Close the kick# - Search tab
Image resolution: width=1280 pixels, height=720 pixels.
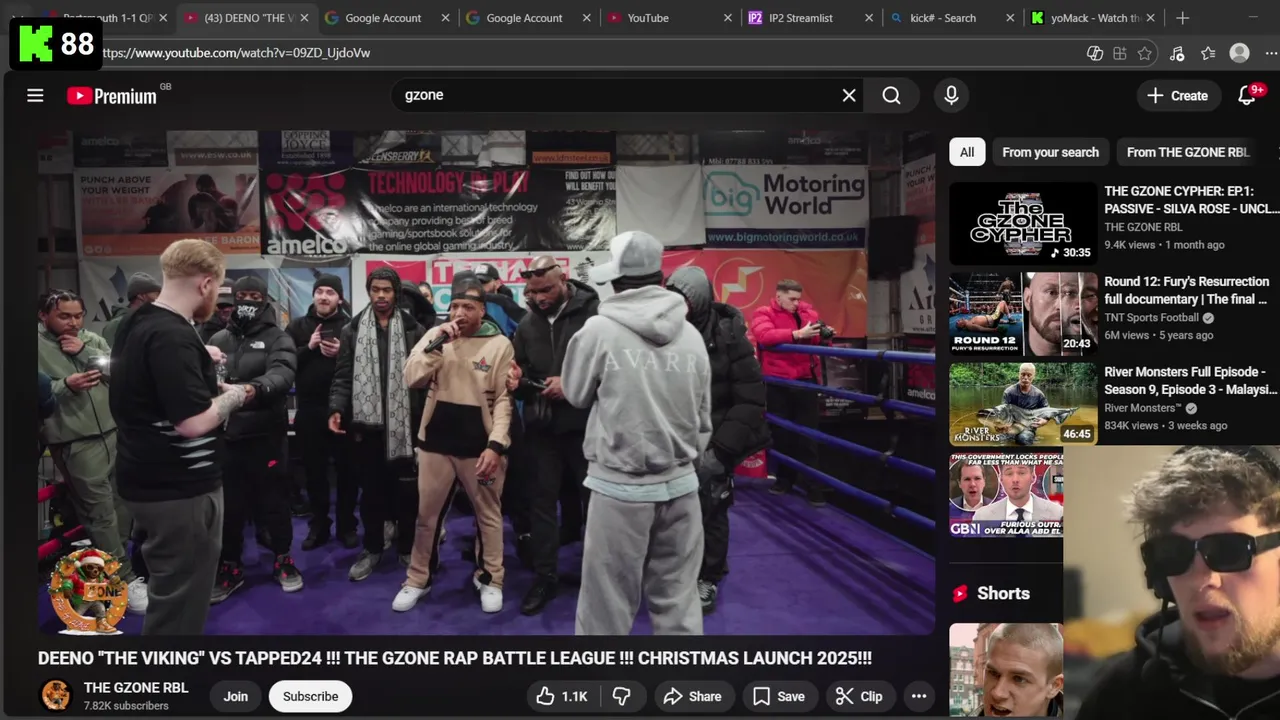(1009, 18)
